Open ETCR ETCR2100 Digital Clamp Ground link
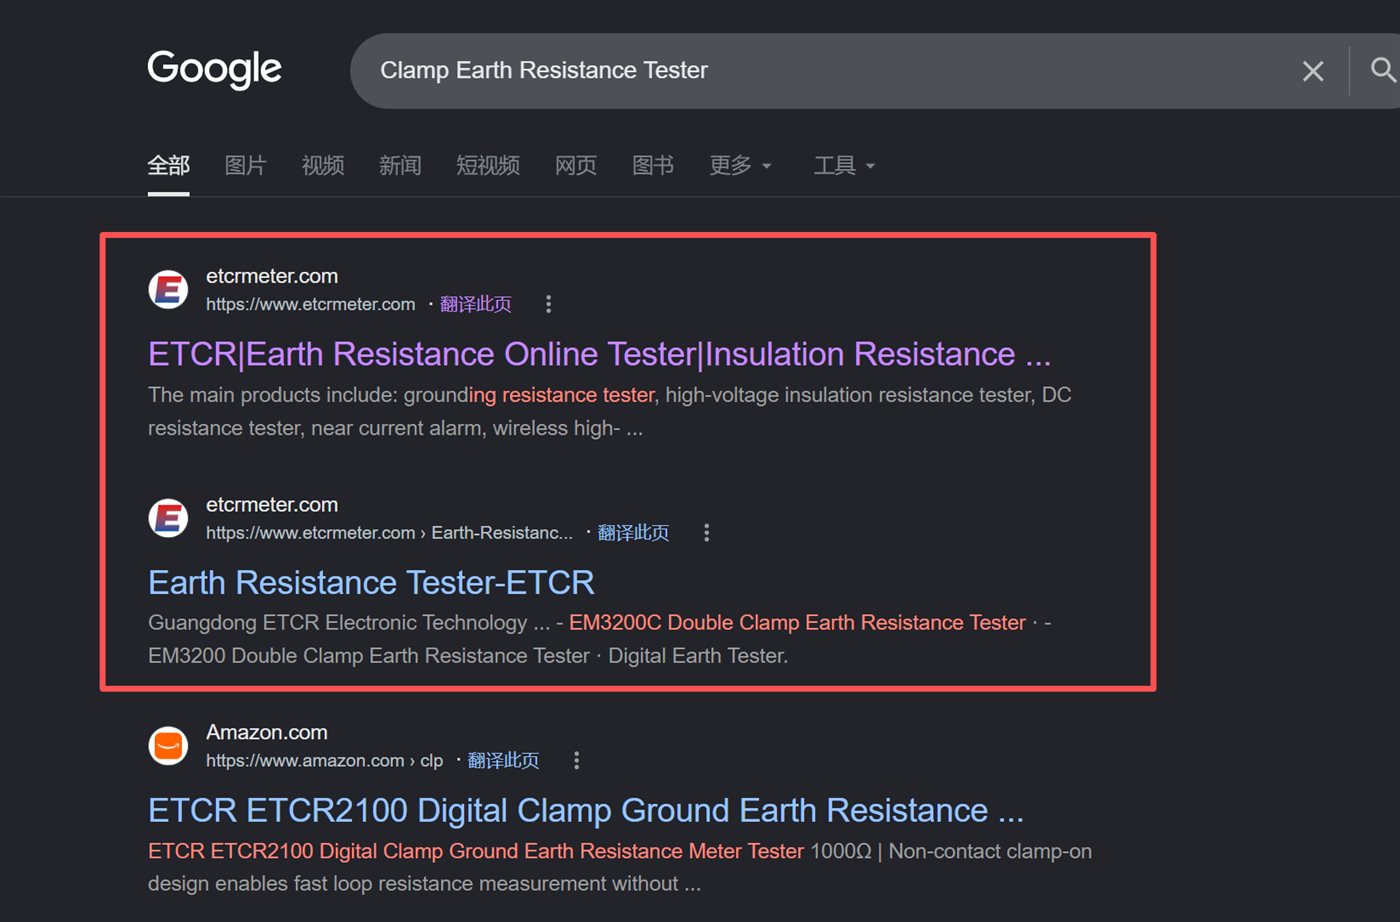The width and height of the screenshot is (1400, 922). pos(586,810)
